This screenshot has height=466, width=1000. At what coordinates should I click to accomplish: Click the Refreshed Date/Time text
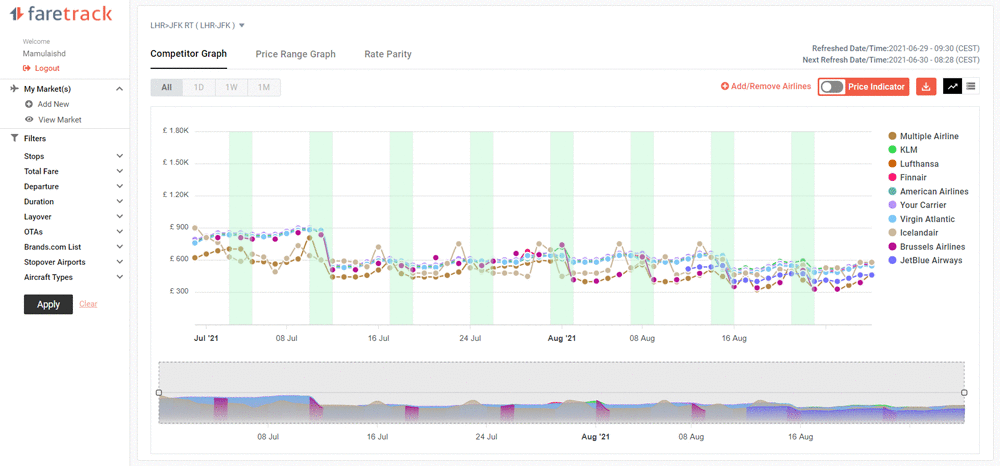(x=895, y=48)
